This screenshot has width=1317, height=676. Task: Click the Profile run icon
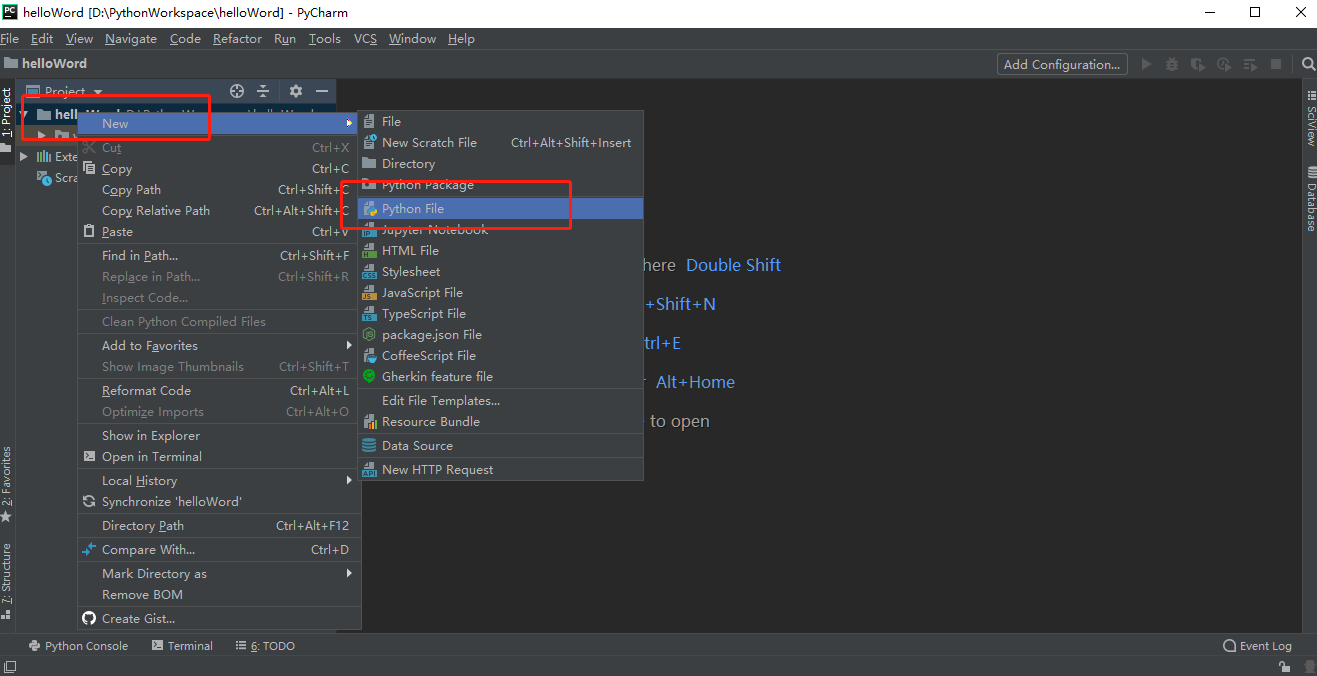(1224, 64)
